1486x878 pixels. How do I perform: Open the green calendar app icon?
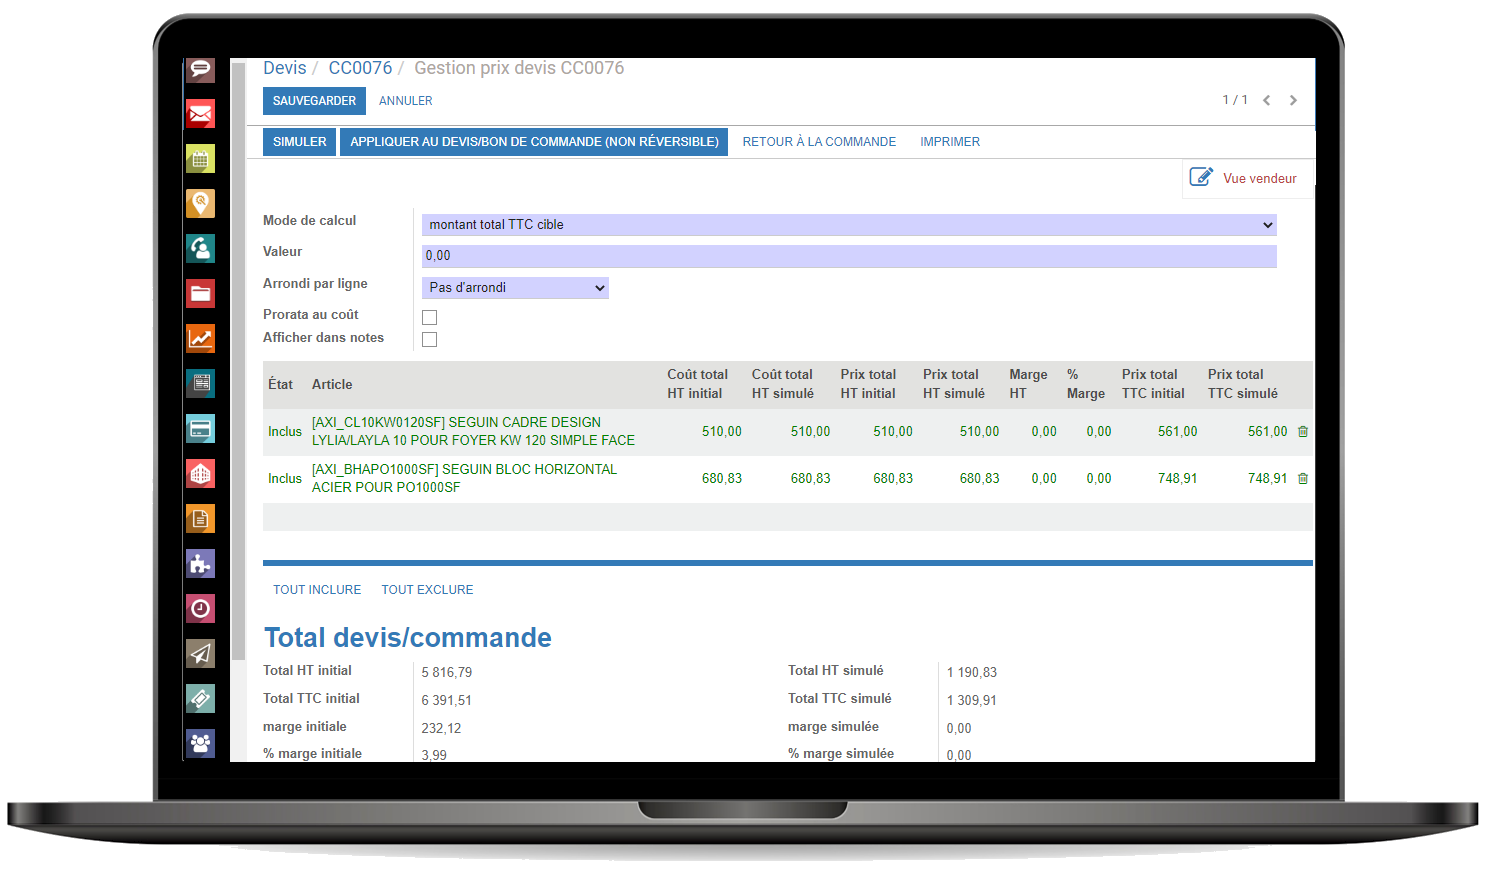click(200, 158)
